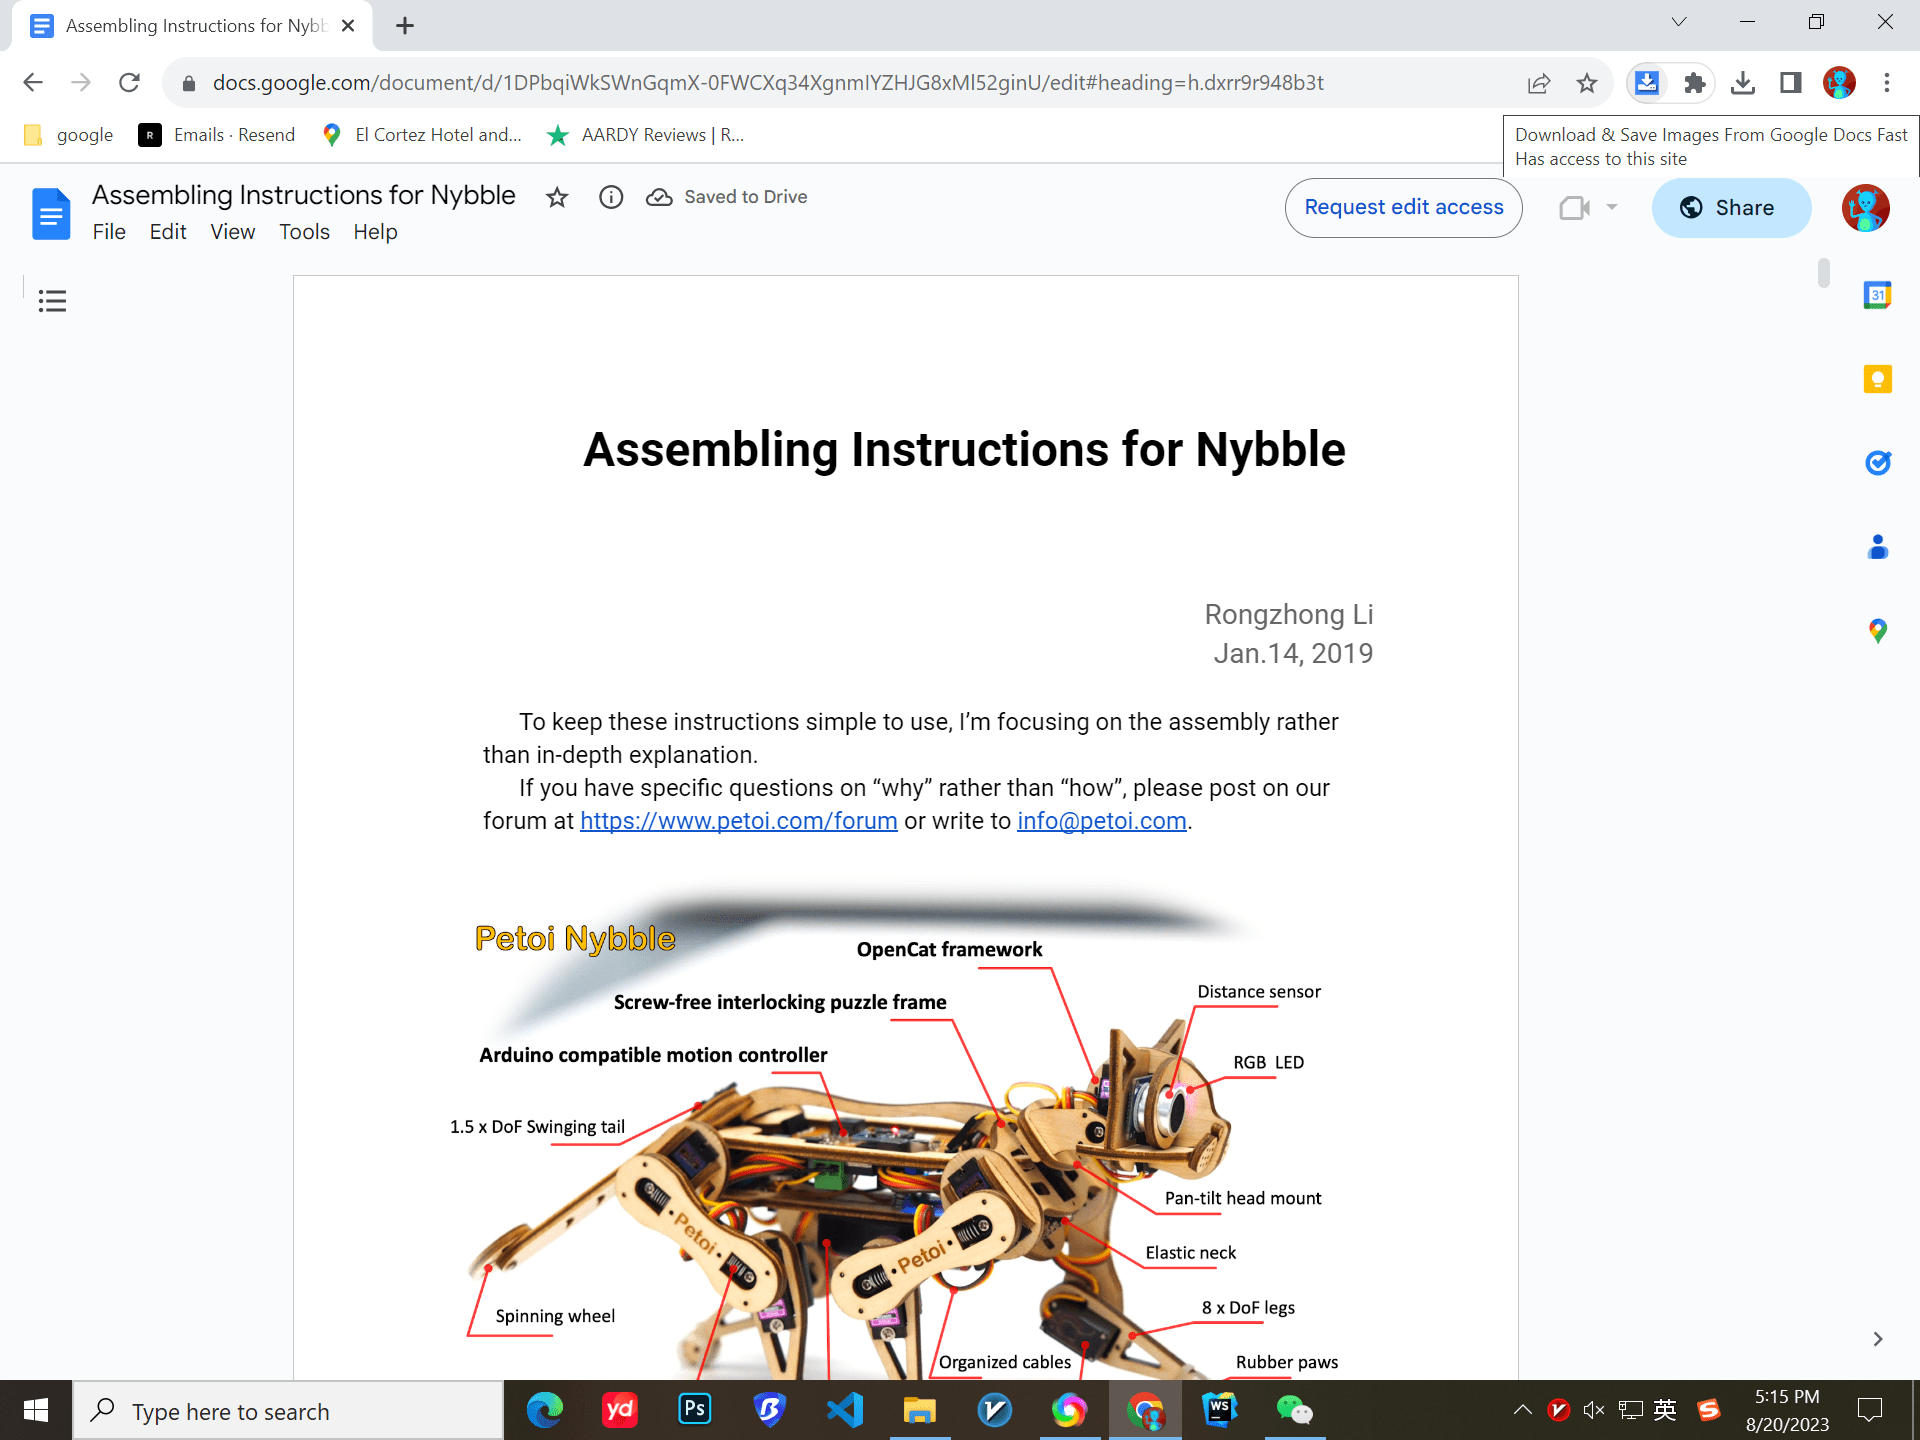
Task: Go forward to the next page
Action: [x=81, y=83]
